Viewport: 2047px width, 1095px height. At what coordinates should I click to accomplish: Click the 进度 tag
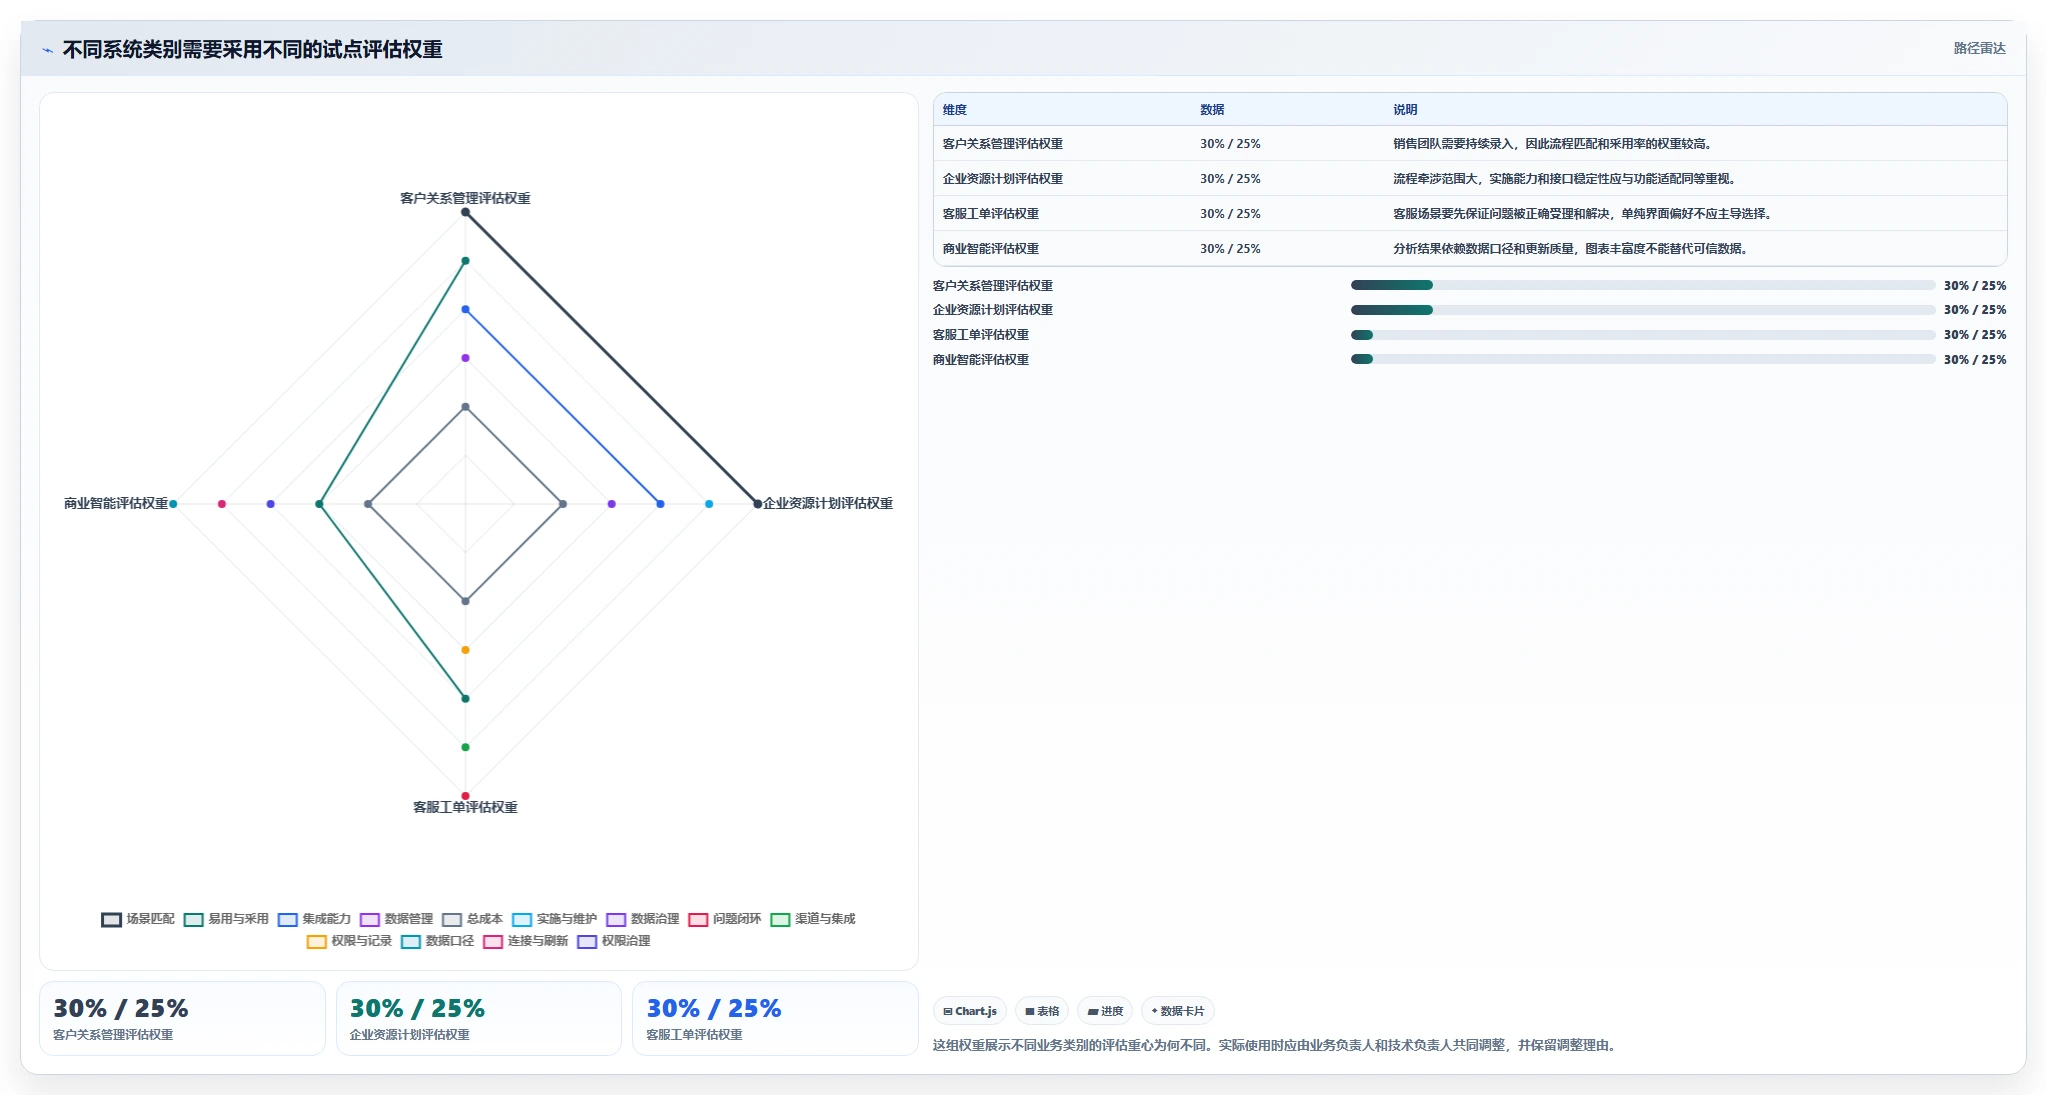tap(1105, 1011)
